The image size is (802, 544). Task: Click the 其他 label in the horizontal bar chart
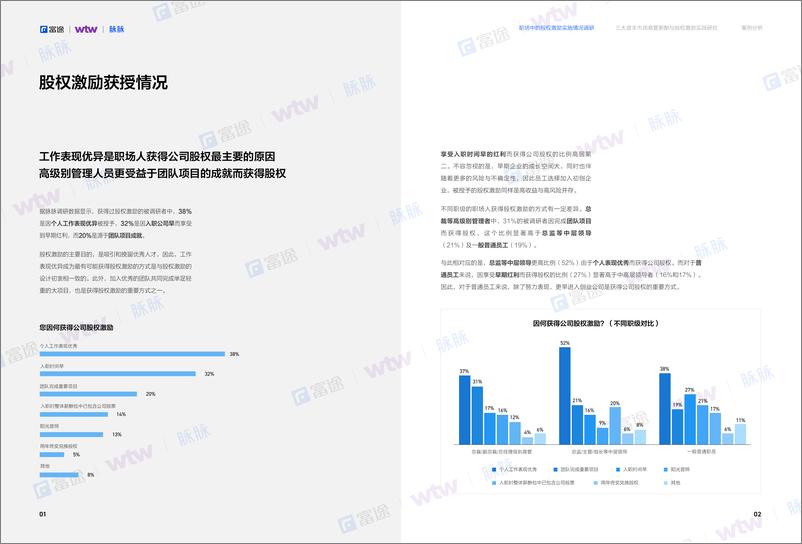pos(45,466)
